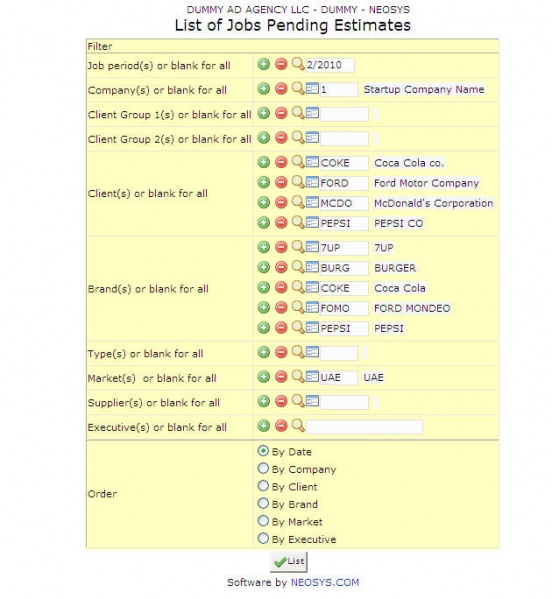The width and height of the screenshot is (552, 599).
Task: Select By Executive order option
Action: point(263,539)
